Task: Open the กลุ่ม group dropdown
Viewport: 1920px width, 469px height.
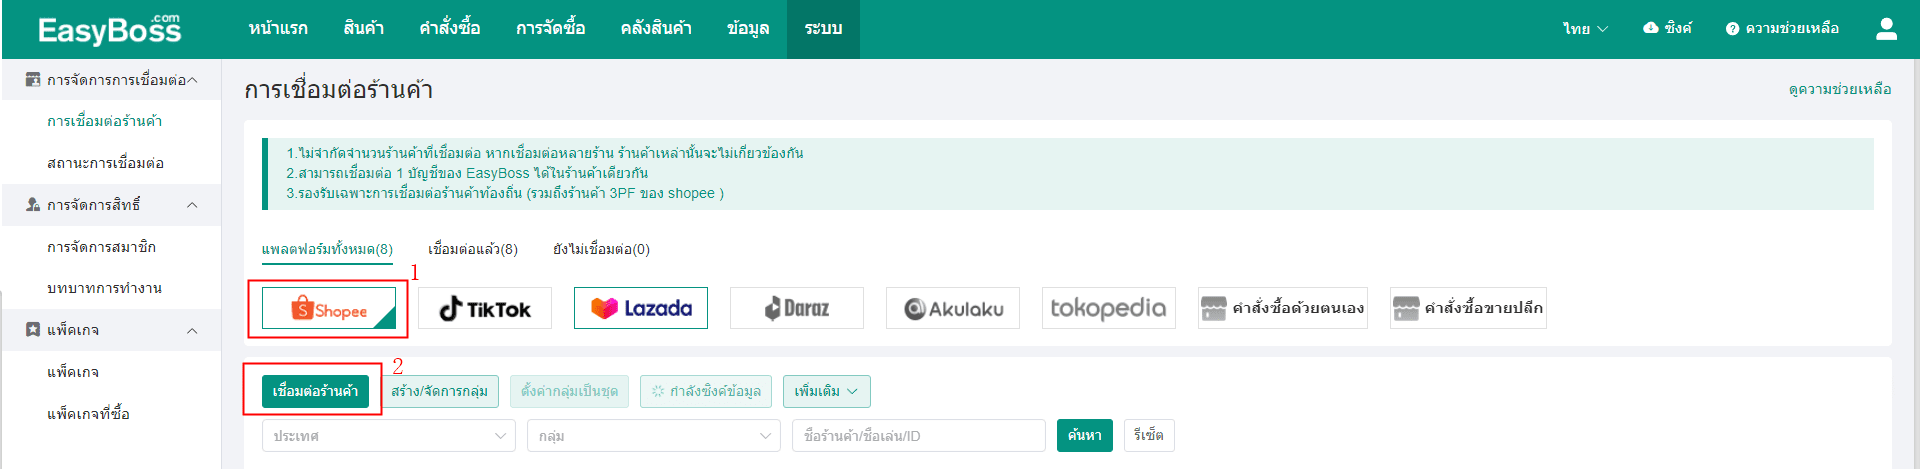Action: (654, 436)
